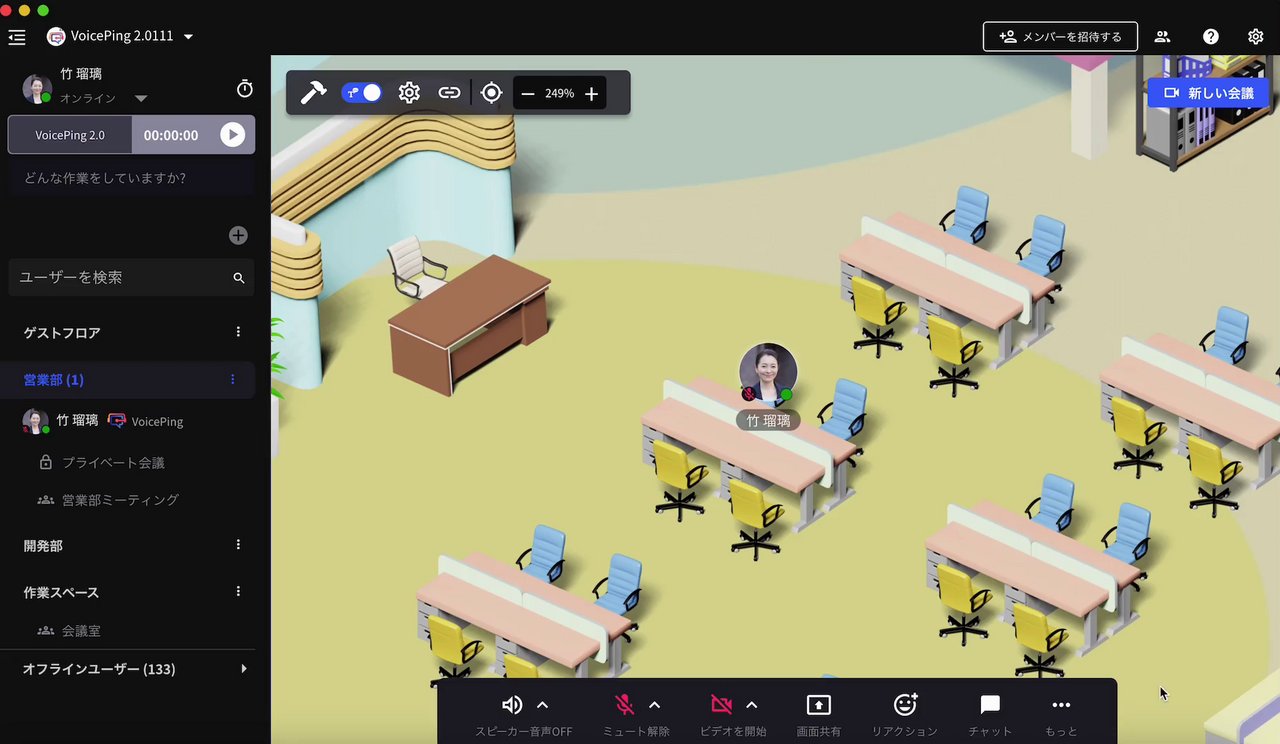Screen dimensions: 1280x744
Task: Open ゲストフロア options menu dots
Action: click(x=238, y=332)
